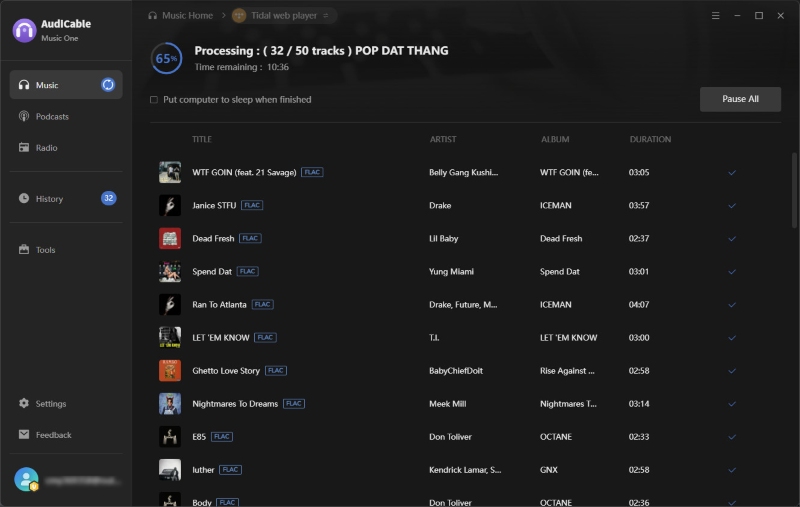Click the track list vertical scrollbar
The height and width of the screenshot is (507, 800).
(x=794, y=190)
